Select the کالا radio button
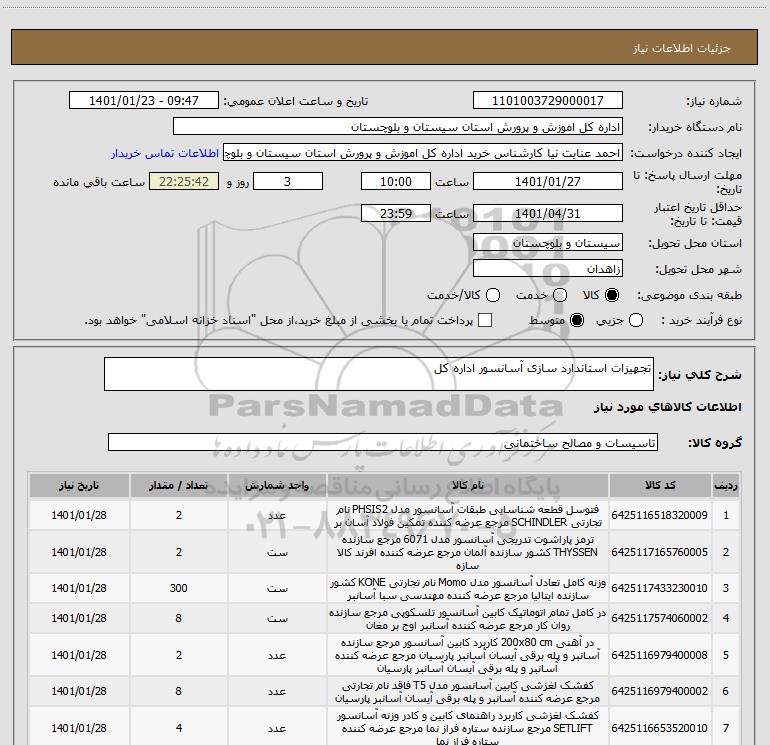This screenshot has height=745, width=770. coord(612,295)
